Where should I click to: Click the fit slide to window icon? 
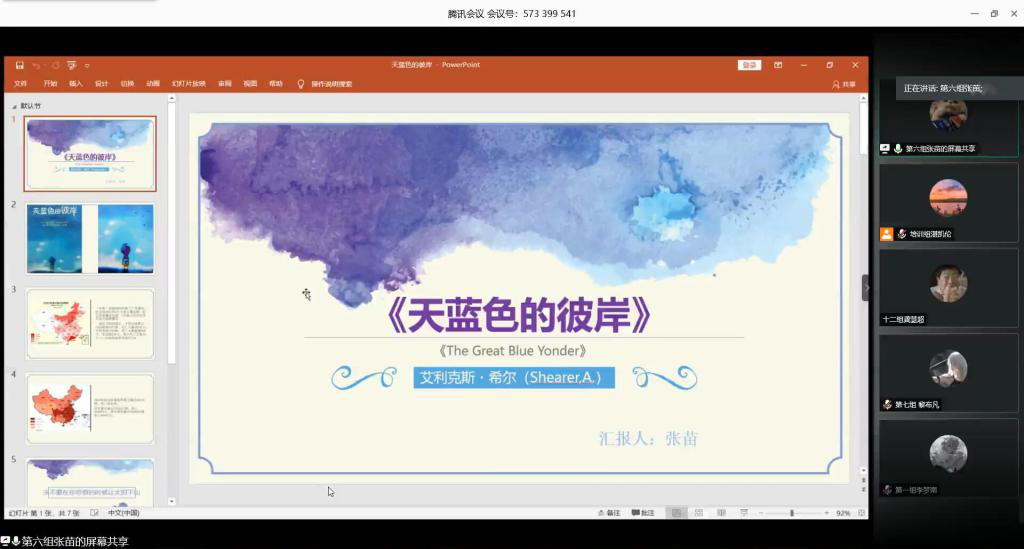(860, 513)
